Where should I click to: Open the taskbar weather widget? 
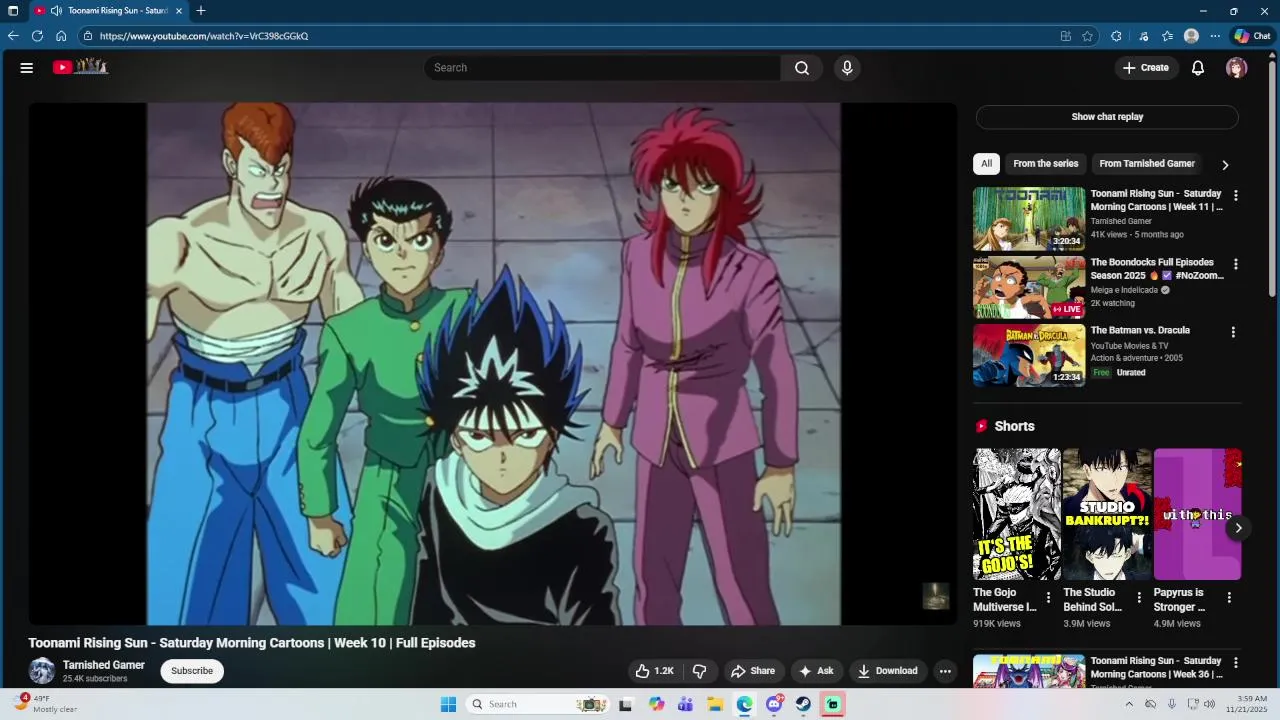coord(45,704)
